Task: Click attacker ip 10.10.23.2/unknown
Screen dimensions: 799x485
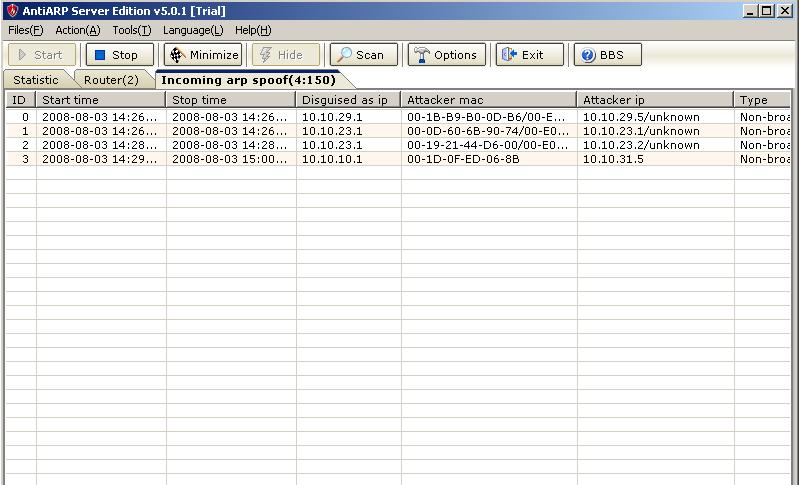Action: click(x=641, y=145)
